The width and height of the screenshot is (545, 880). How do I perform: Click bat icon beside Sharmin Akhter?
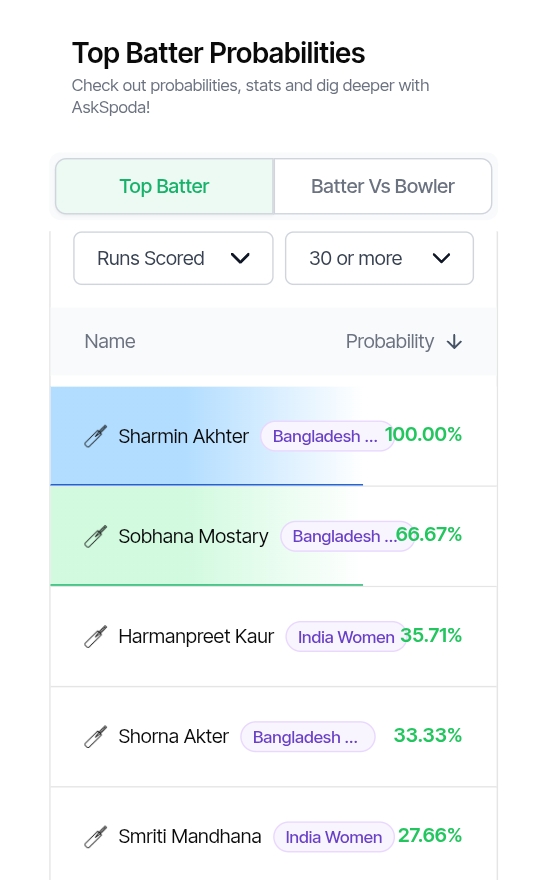[x=95, y=436]
